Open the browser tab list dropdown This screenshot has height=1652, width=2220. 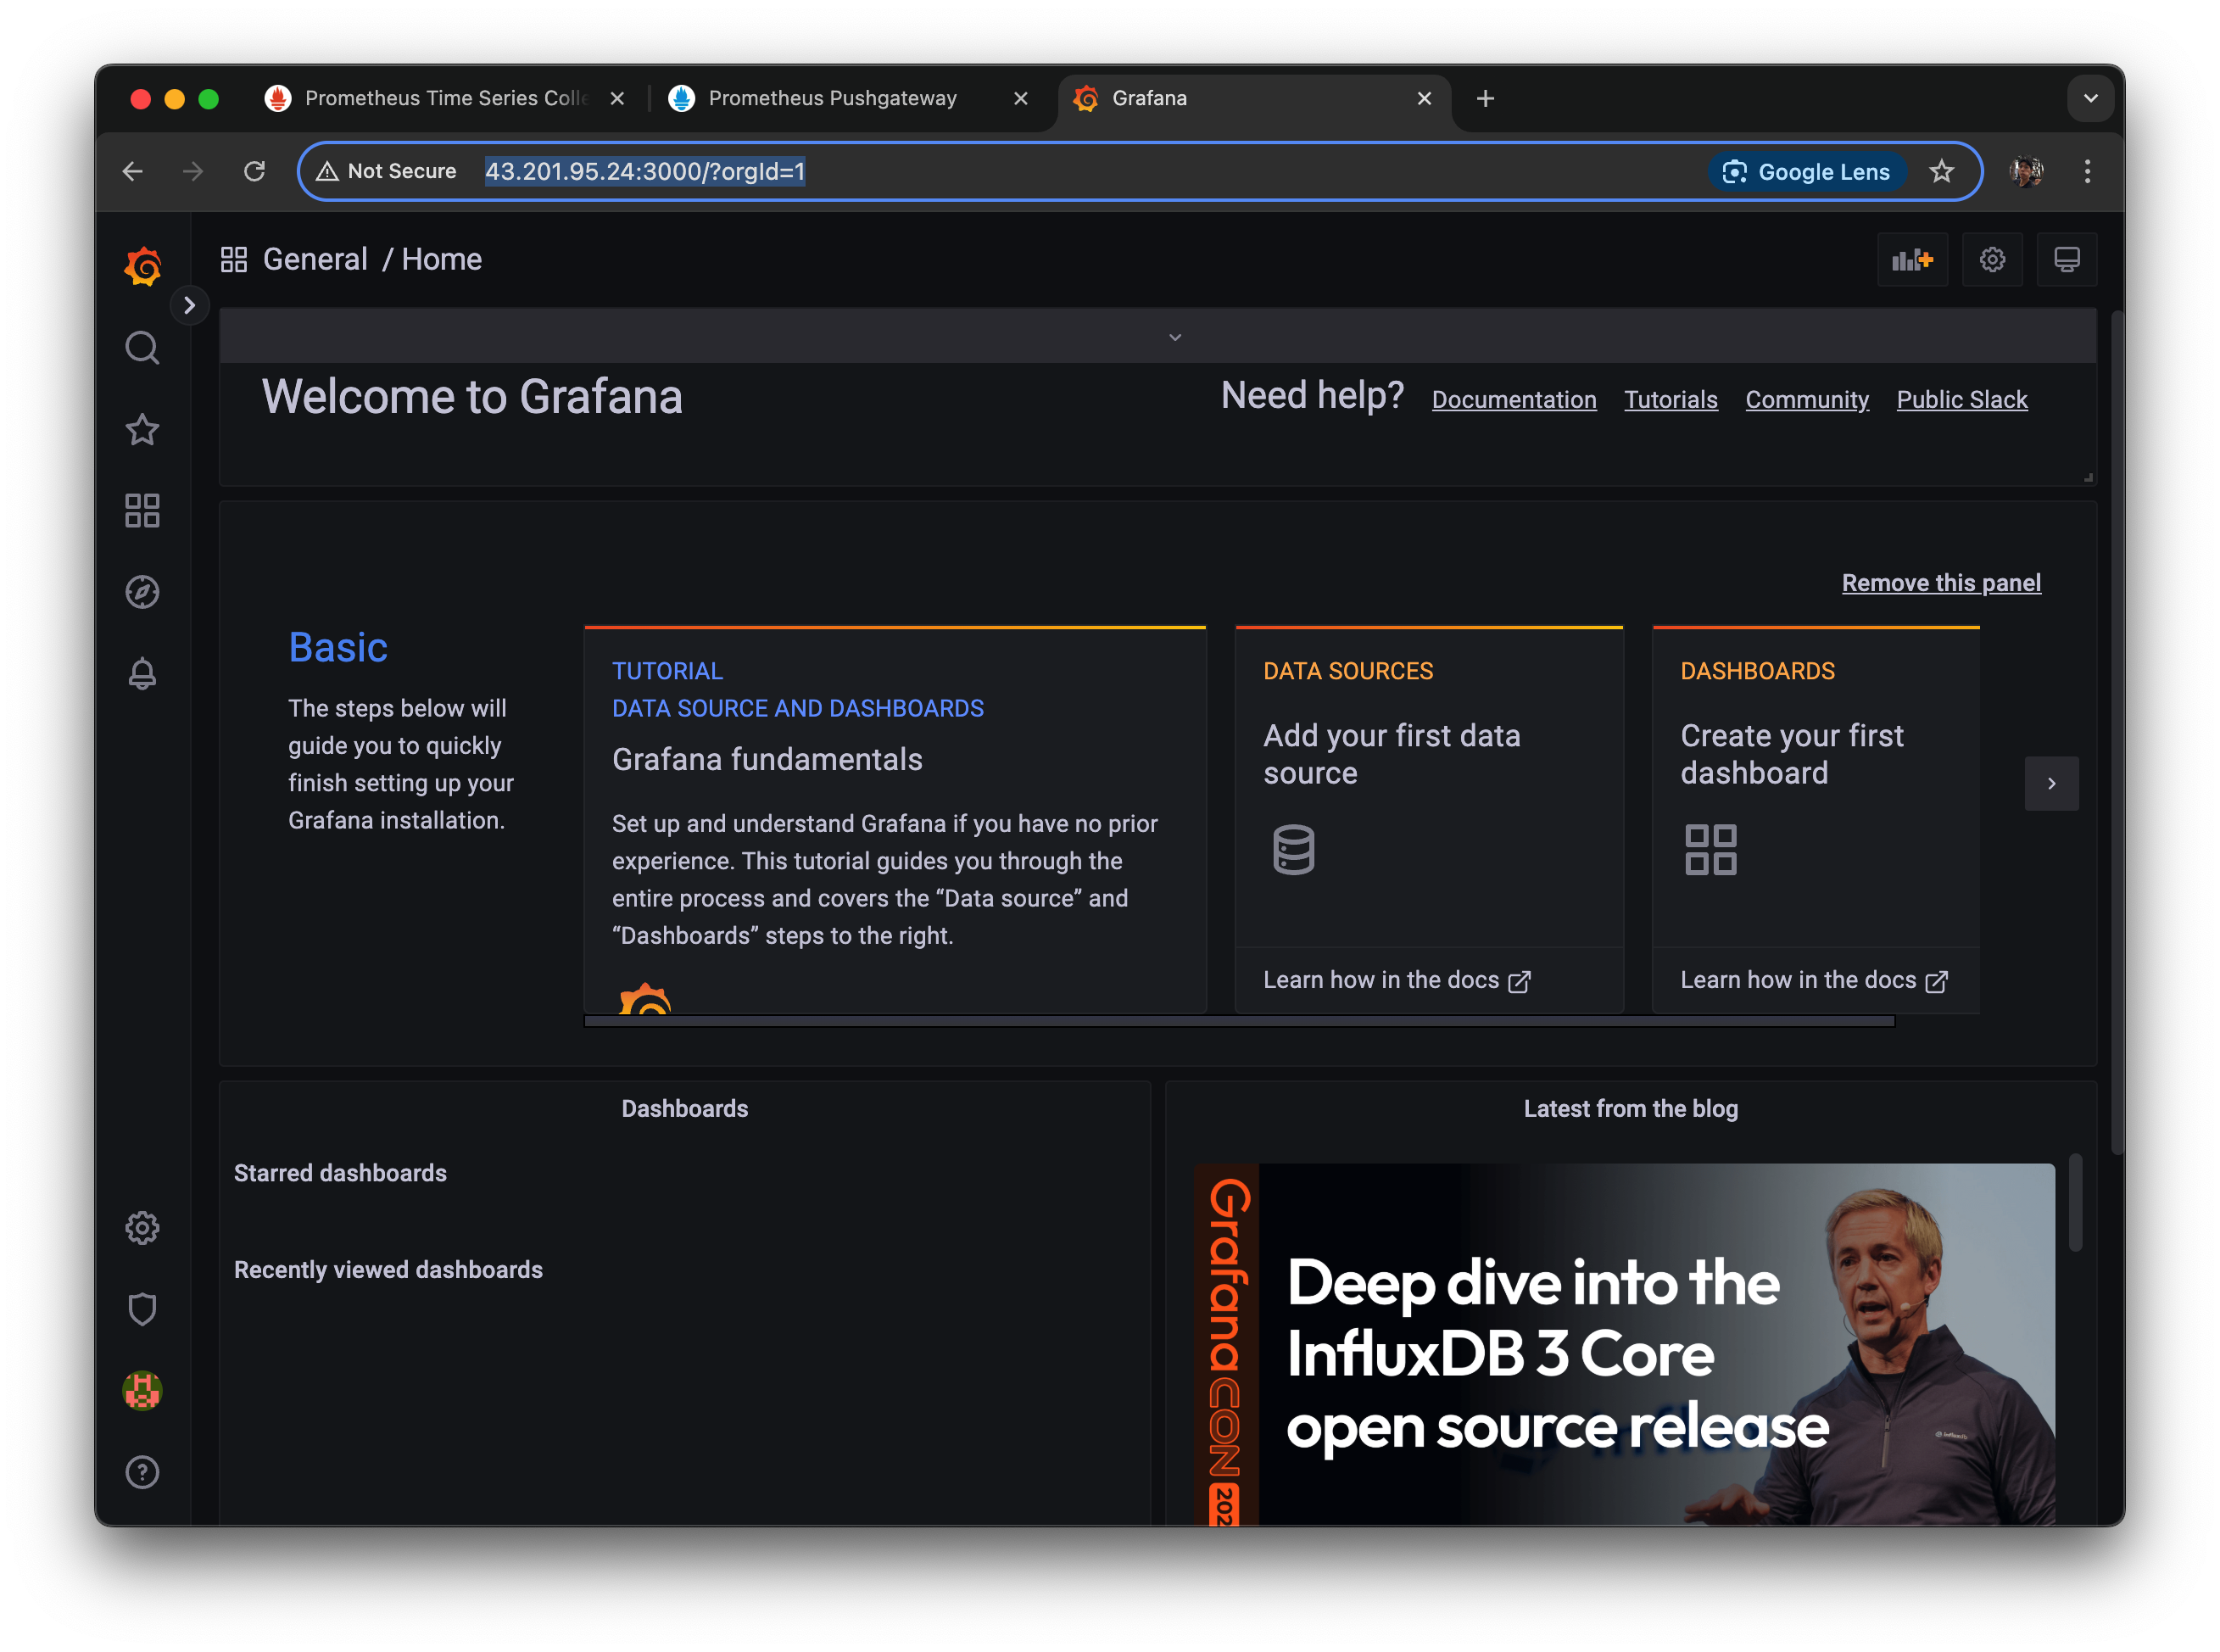tap(2090, 98)
